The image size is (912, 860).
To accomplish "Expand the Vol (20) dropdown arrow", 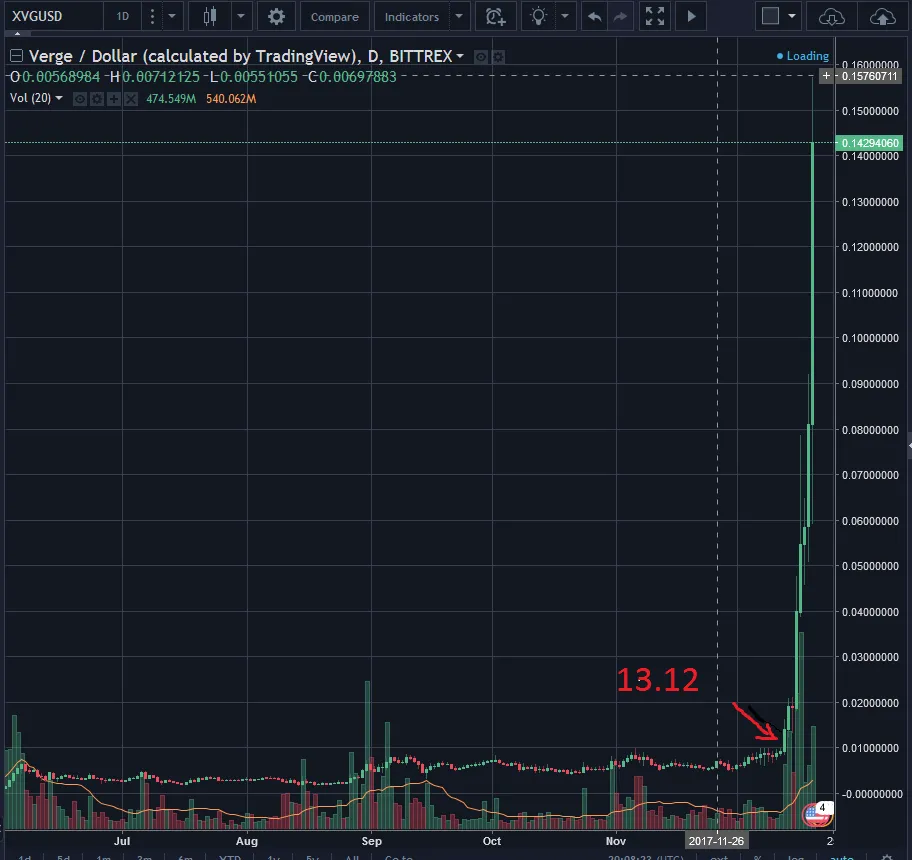I will tap(59, 98).
